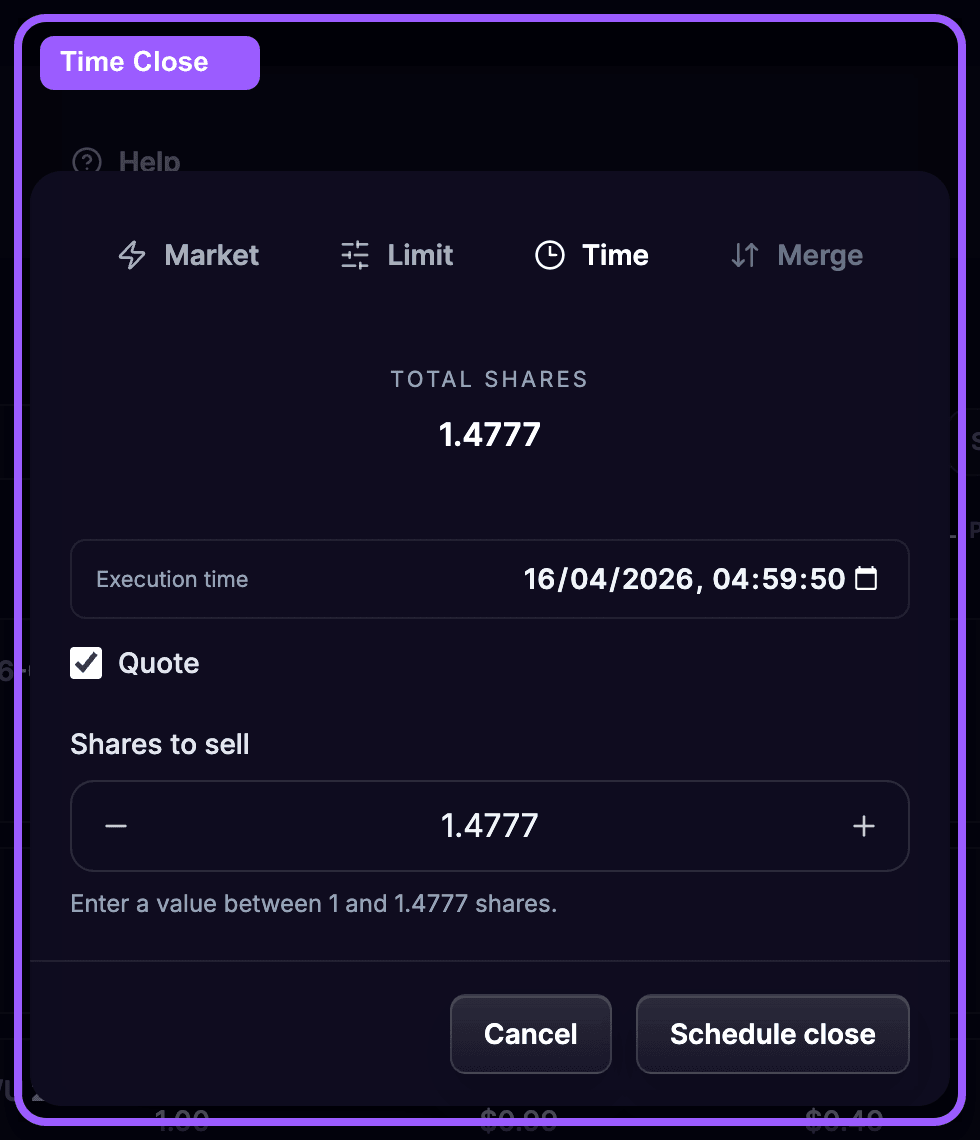The height and width of the screenshot is (1140, 980).
Task: Click the clock icon beside Time
Action: point(550,256)
